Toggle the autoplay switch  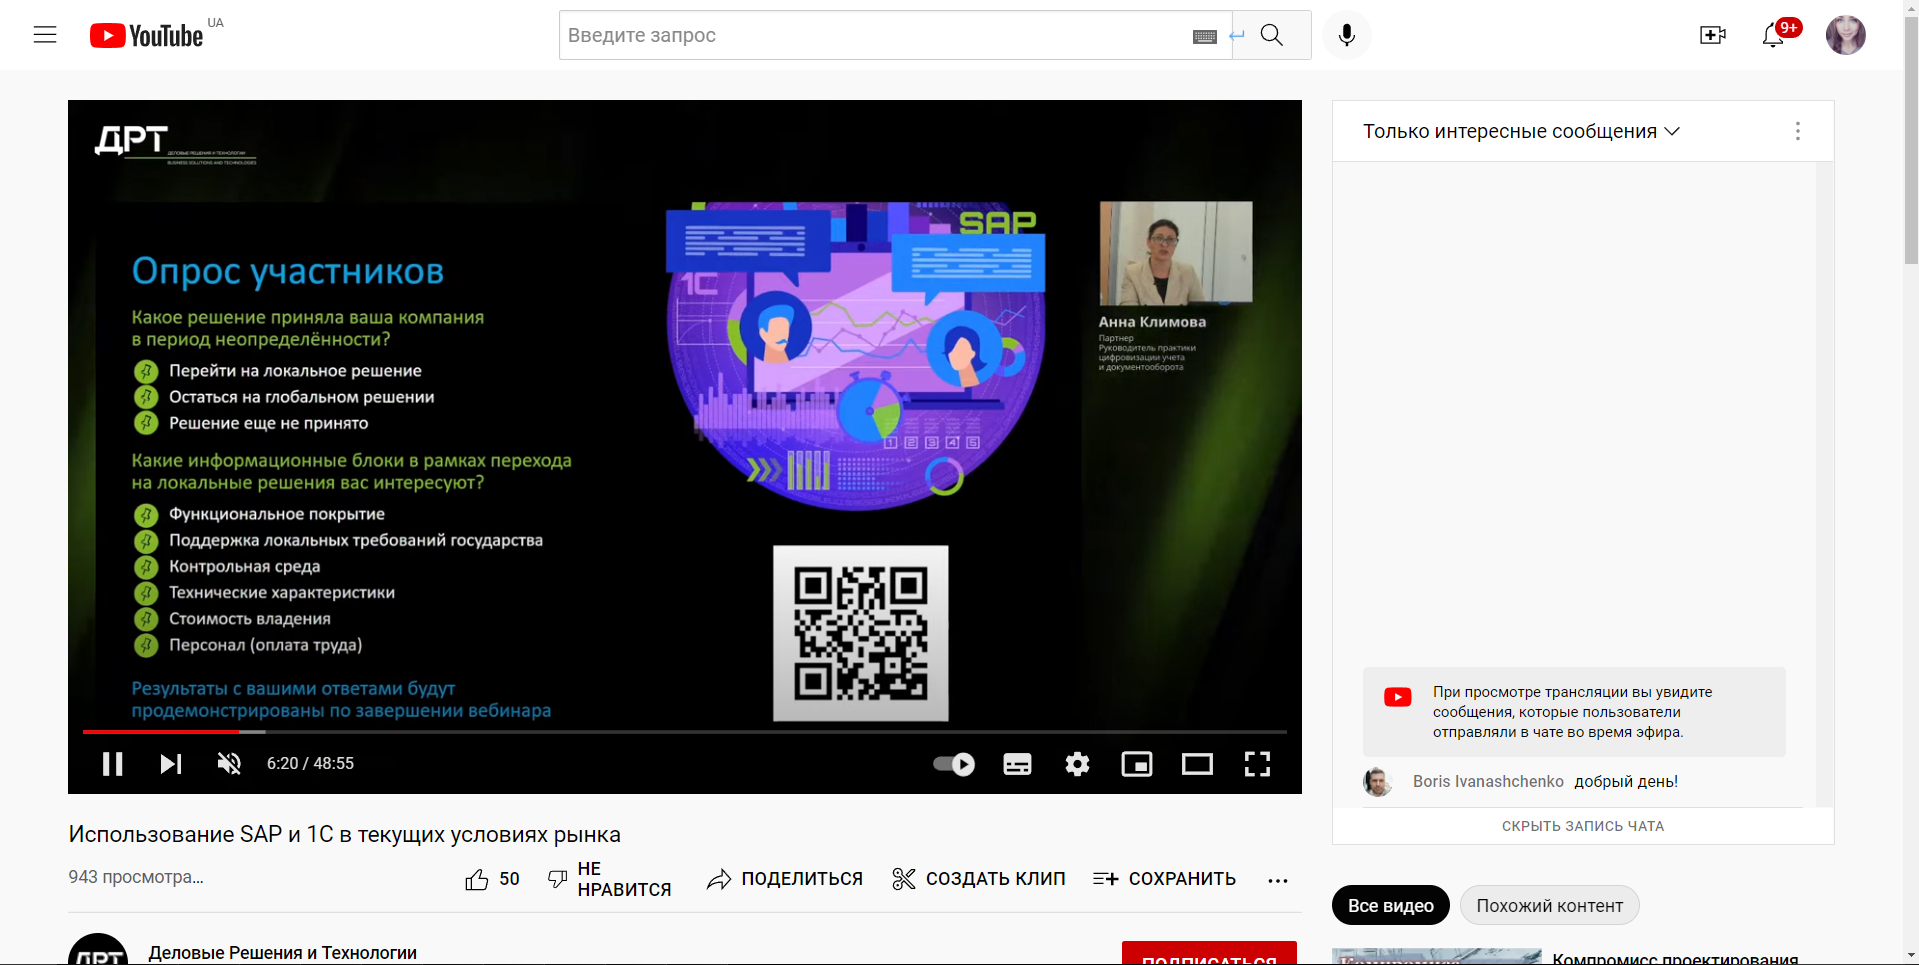click(x=954, y=764)
